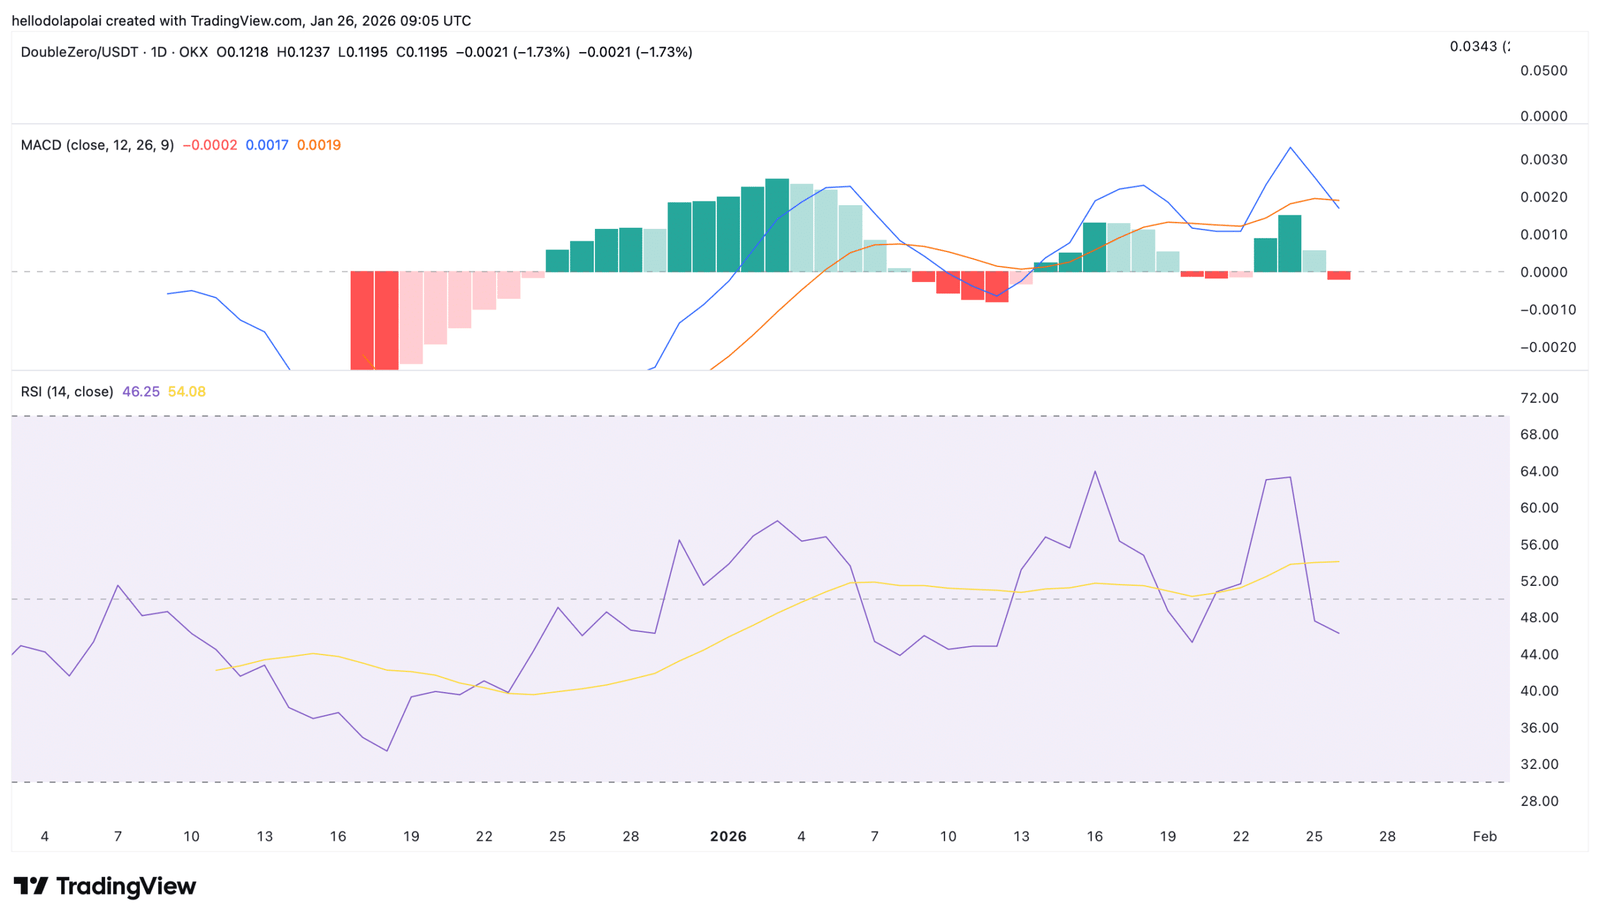Click the TradingView logo at bottom left

coord(105,886)
